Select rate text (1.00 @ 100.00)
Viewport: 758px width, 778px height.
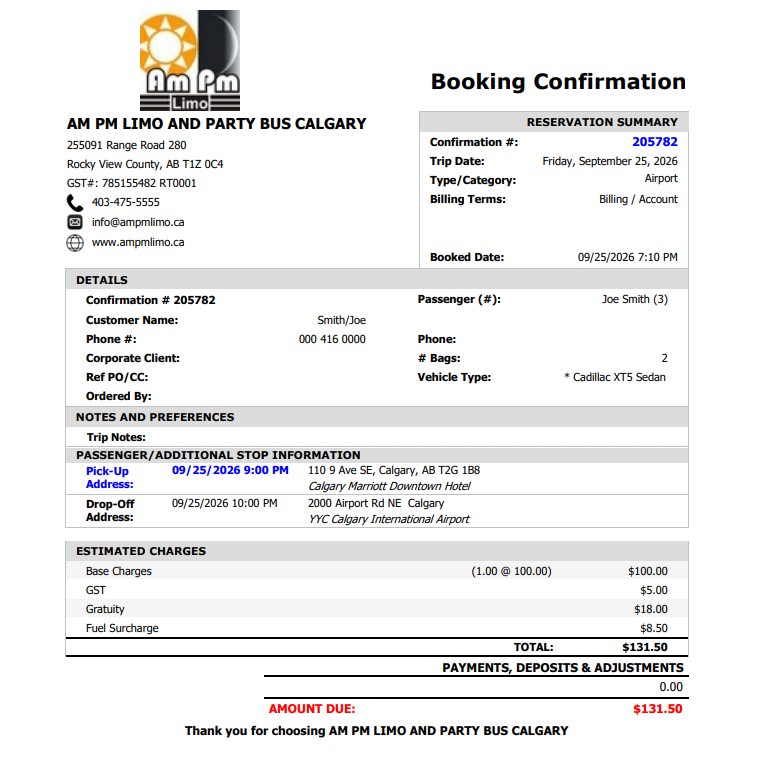click(511, 571)
